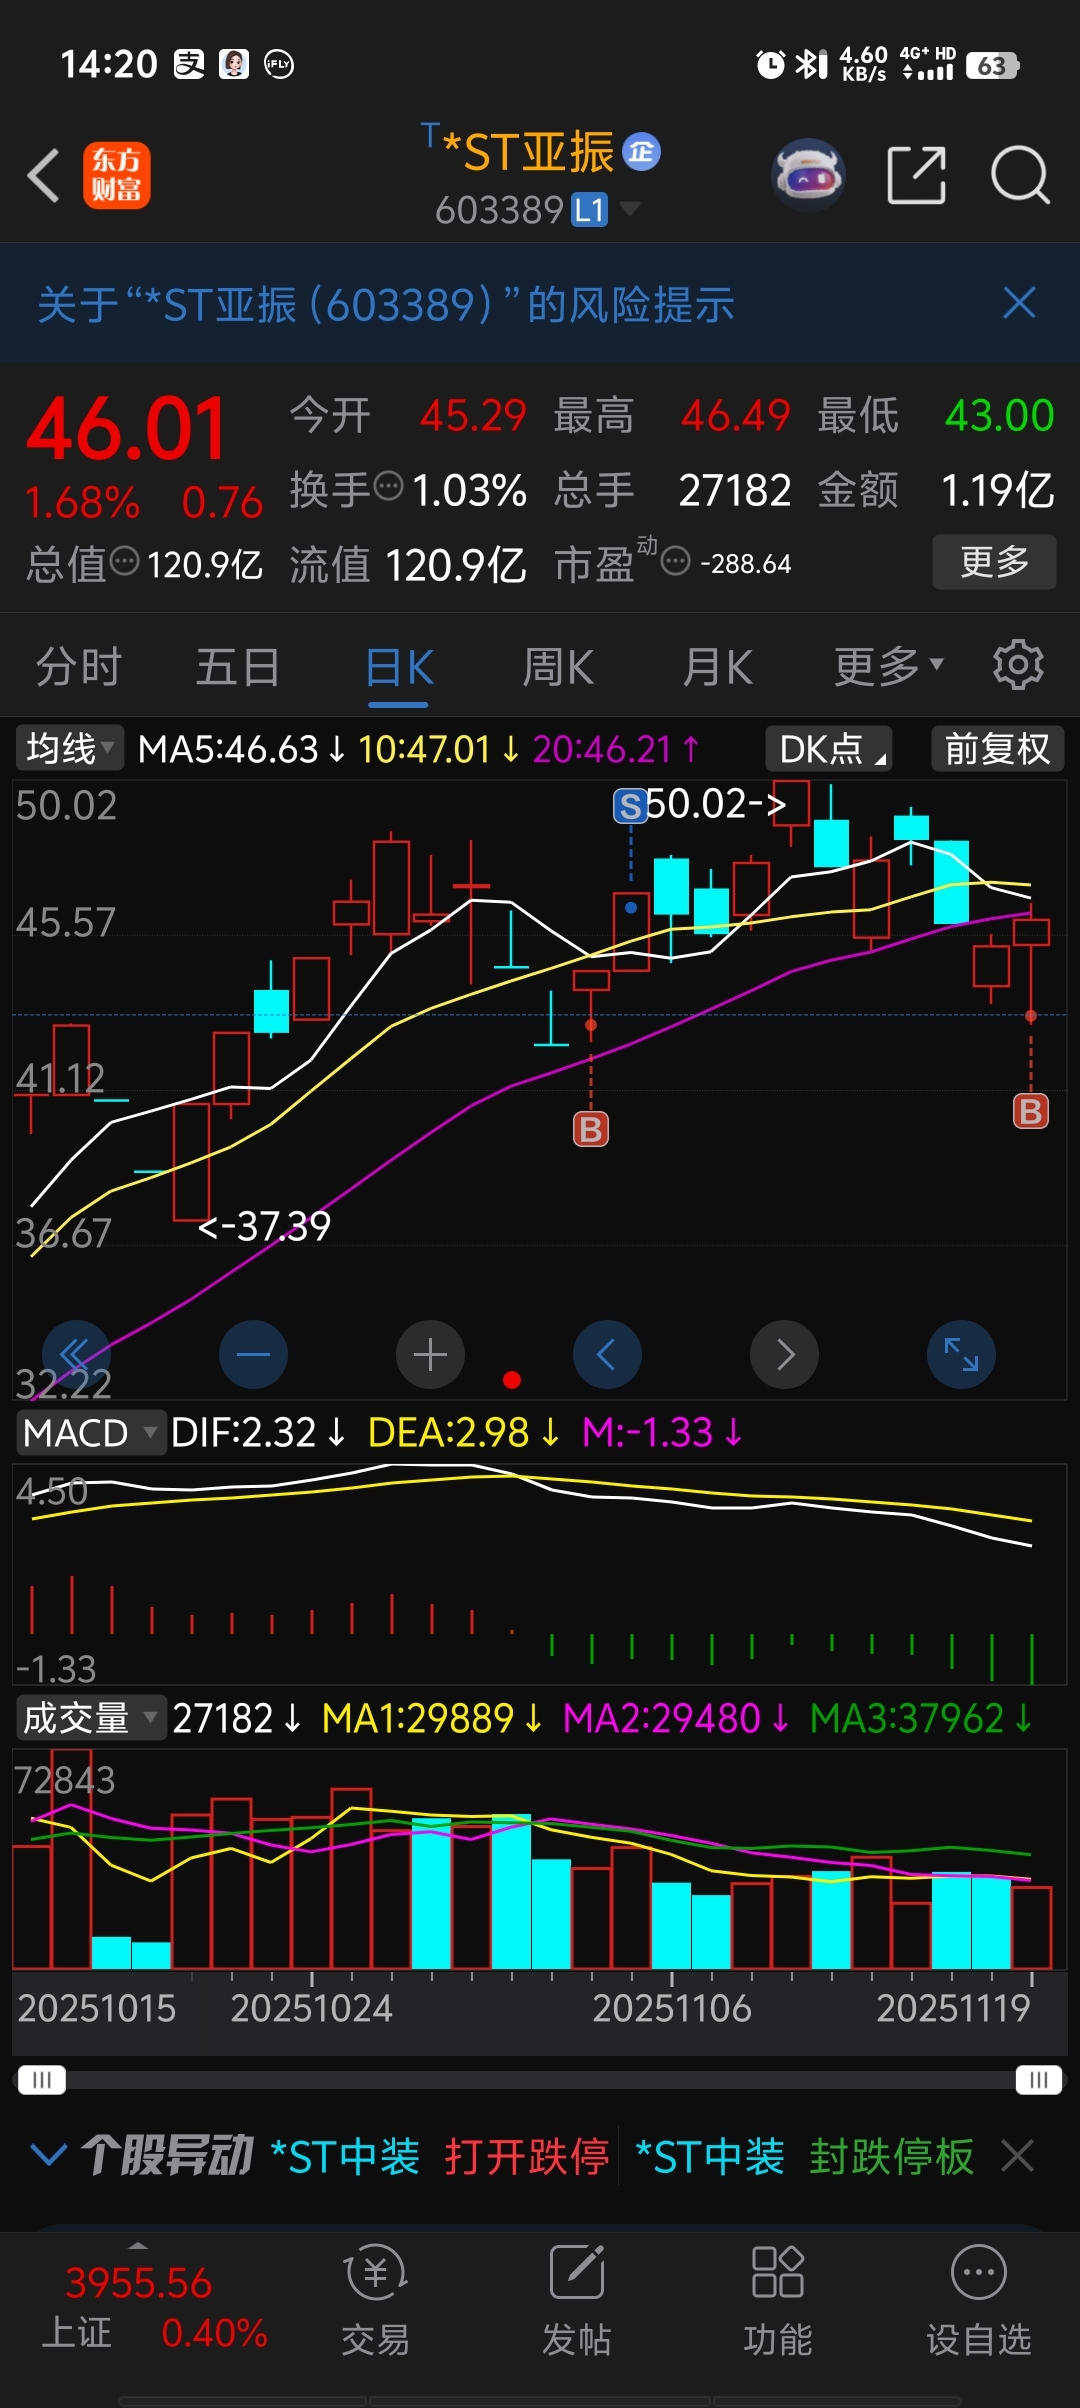Image resolution: width=1080 pixels, height=2408 pixels.
Task: Dismiss the 个股异动 ticker bar
Action: tap(1018, 2155)
